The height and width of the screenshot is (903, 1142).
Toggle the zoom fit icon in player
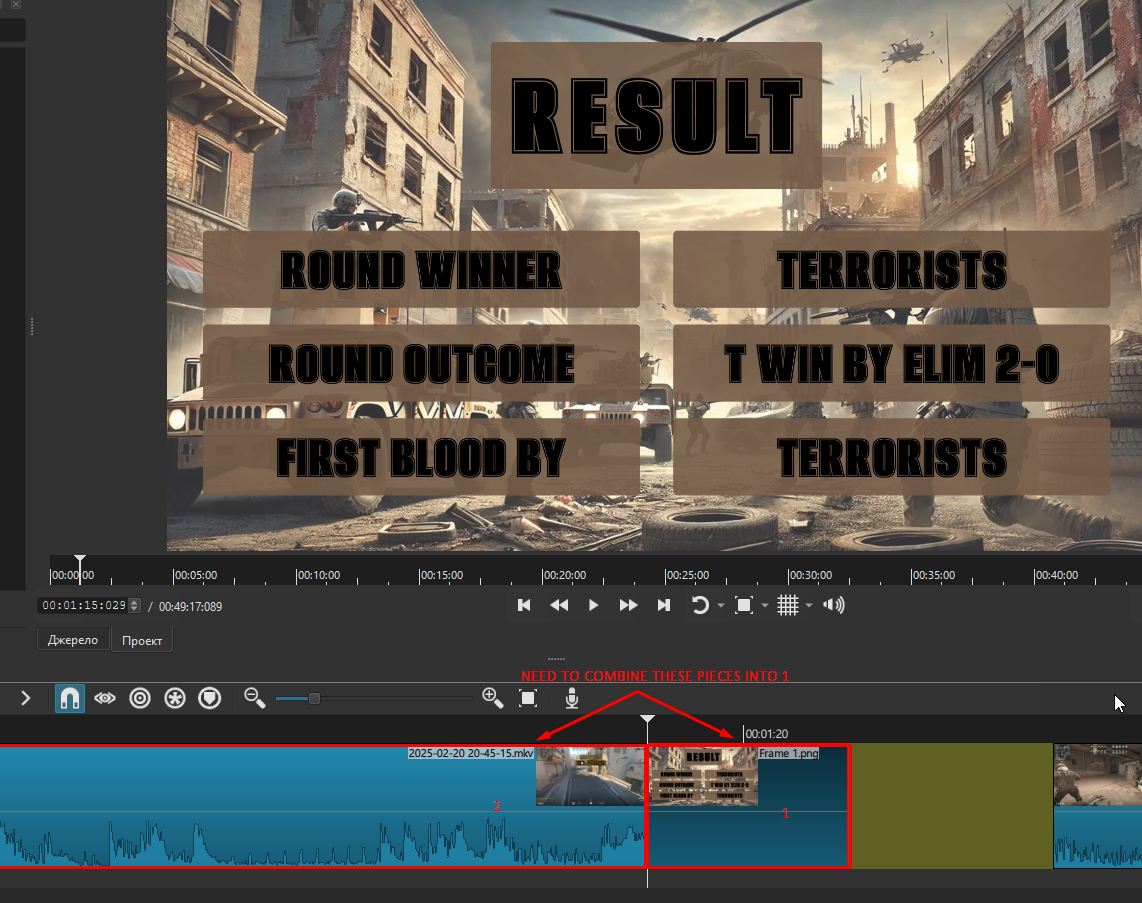744,605
